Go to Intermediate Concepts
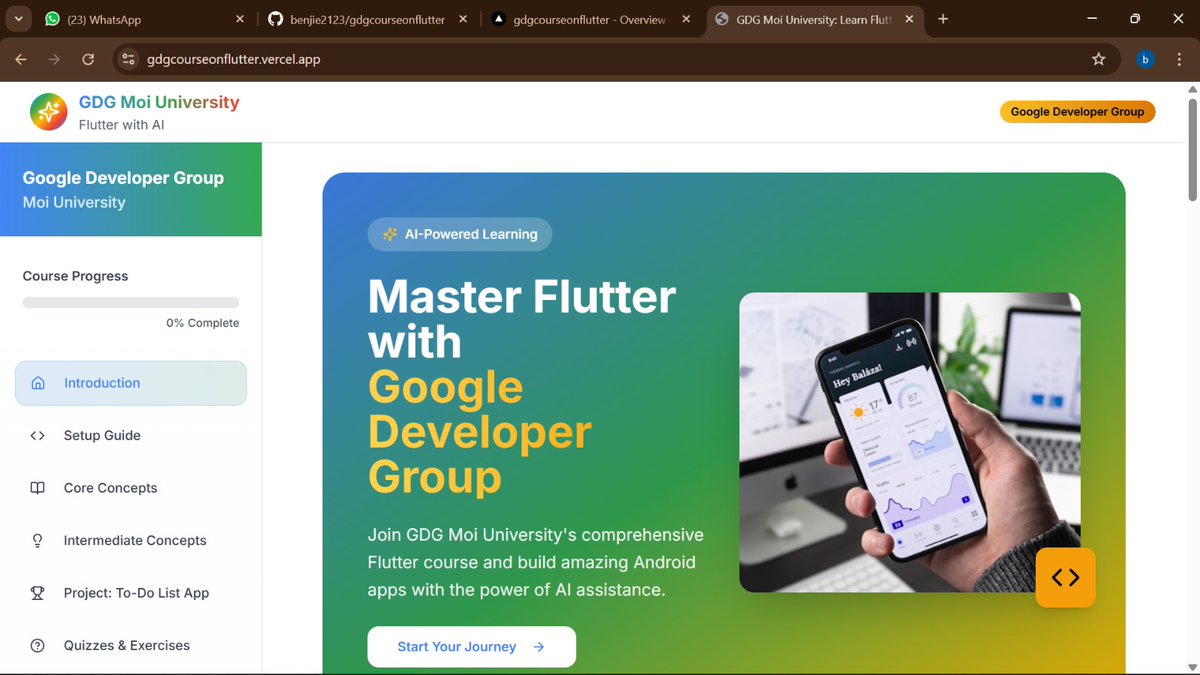This screenshot has height=675, width=1200. pyautogui.click(x=131, y=540)
